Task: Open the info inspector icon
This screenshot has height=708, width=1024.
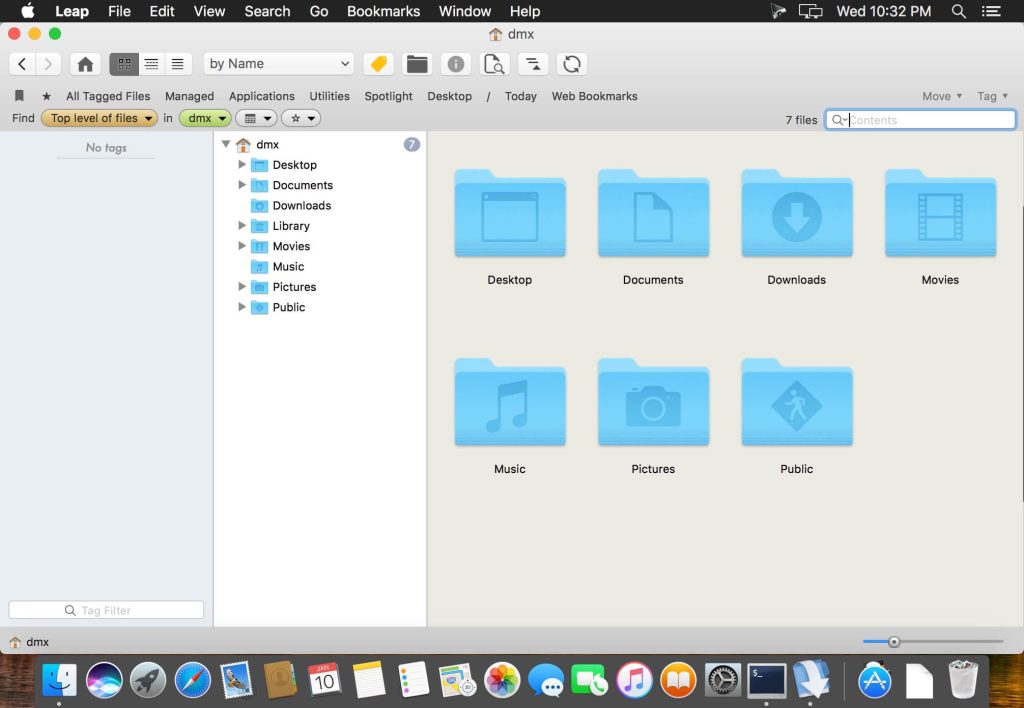Action: click(x=456, y=64)
